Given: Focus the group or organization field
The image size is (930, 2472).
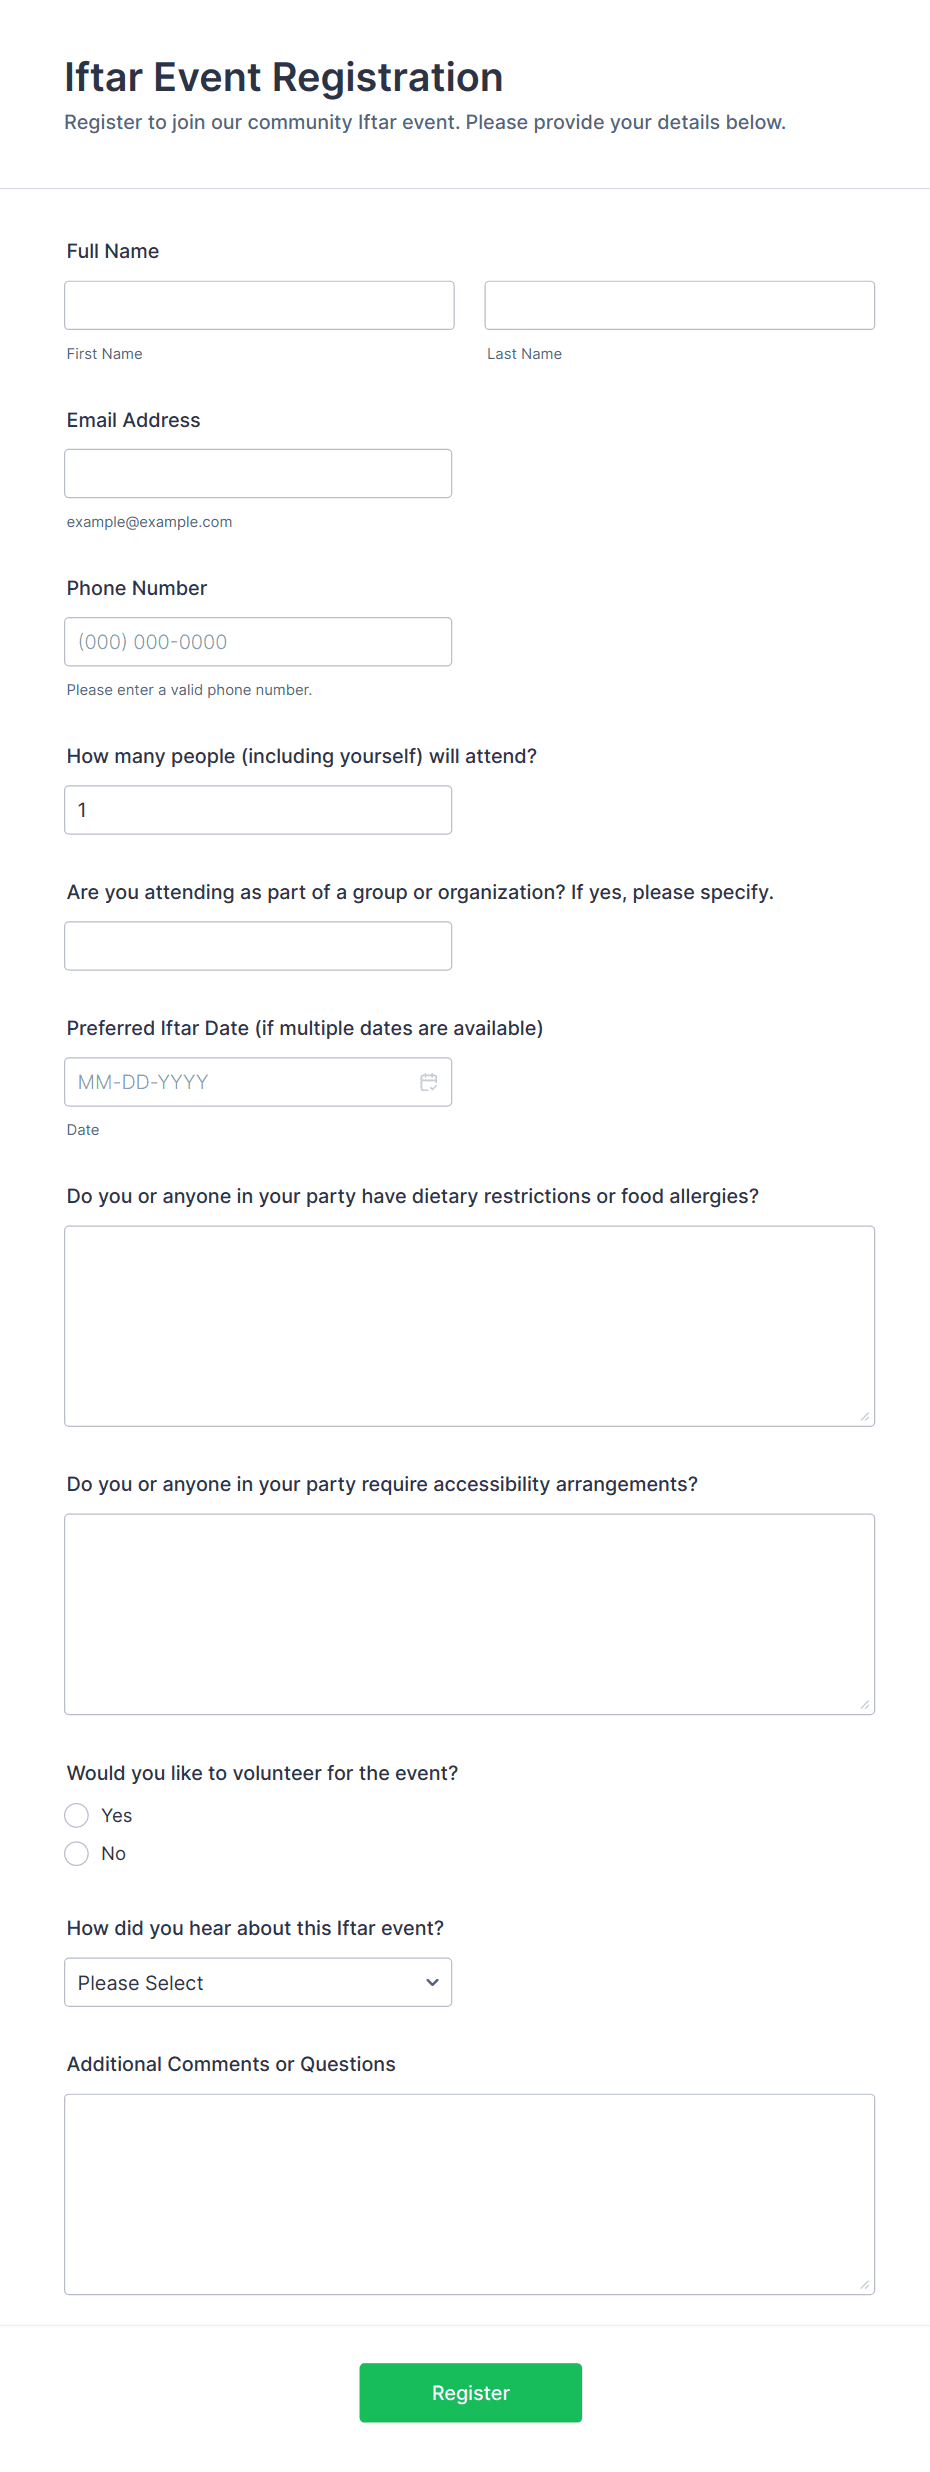Looking at the screenshot, I should click(257, 946).
